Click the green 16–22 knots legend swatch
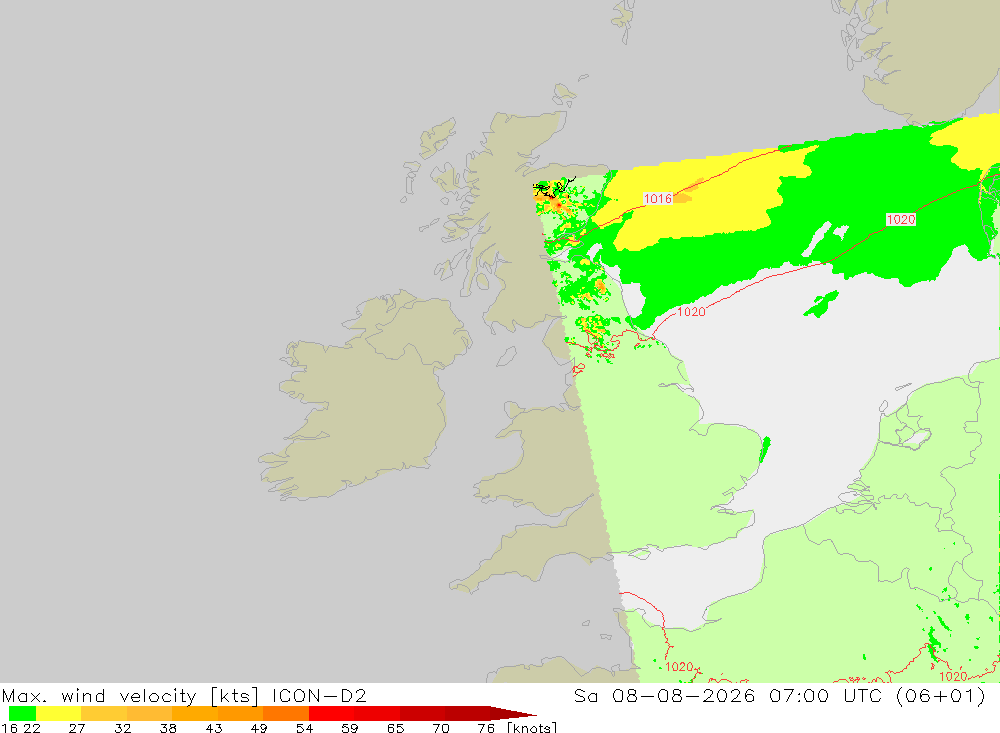1000x733 pixels. point(22,713)
